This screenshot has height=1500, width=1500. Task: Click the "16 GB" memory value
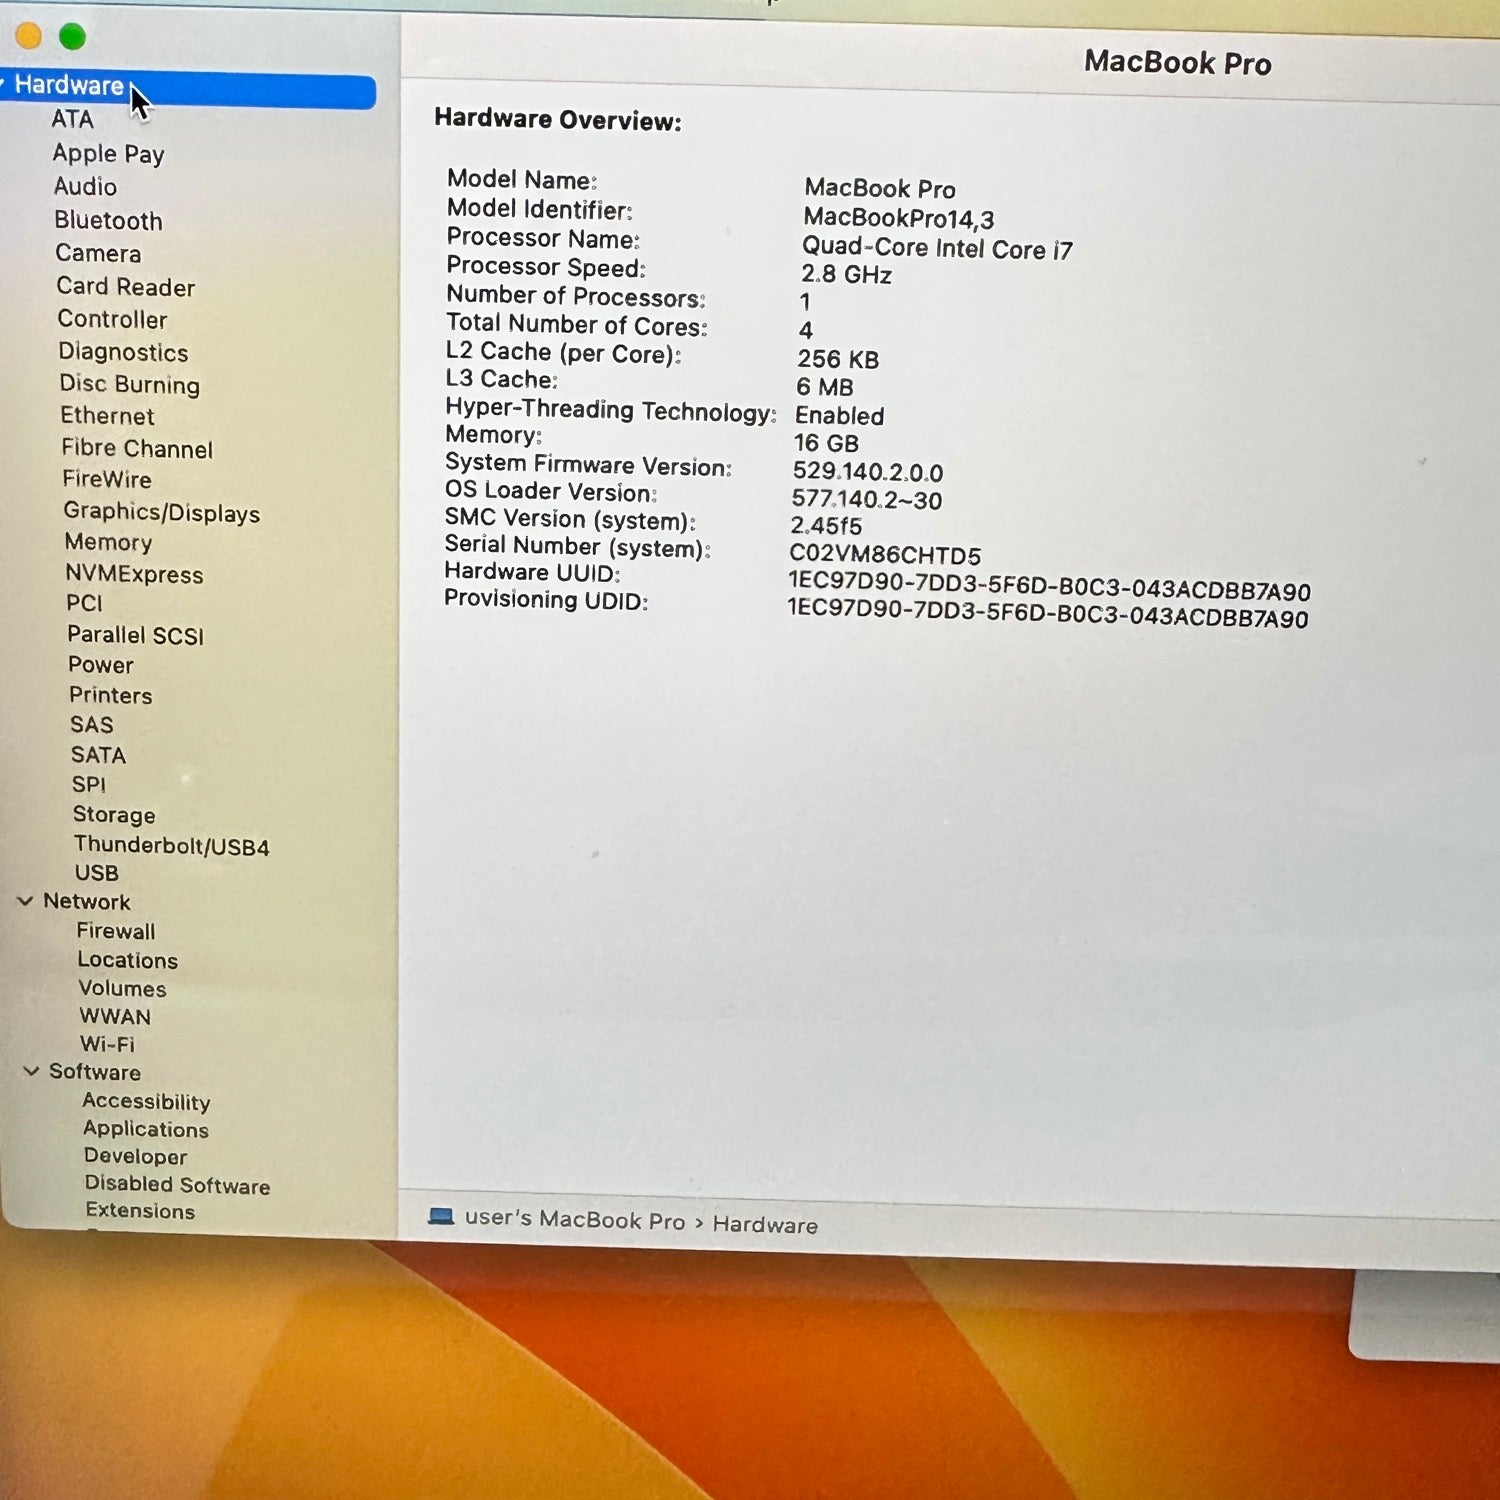[826, 443]
